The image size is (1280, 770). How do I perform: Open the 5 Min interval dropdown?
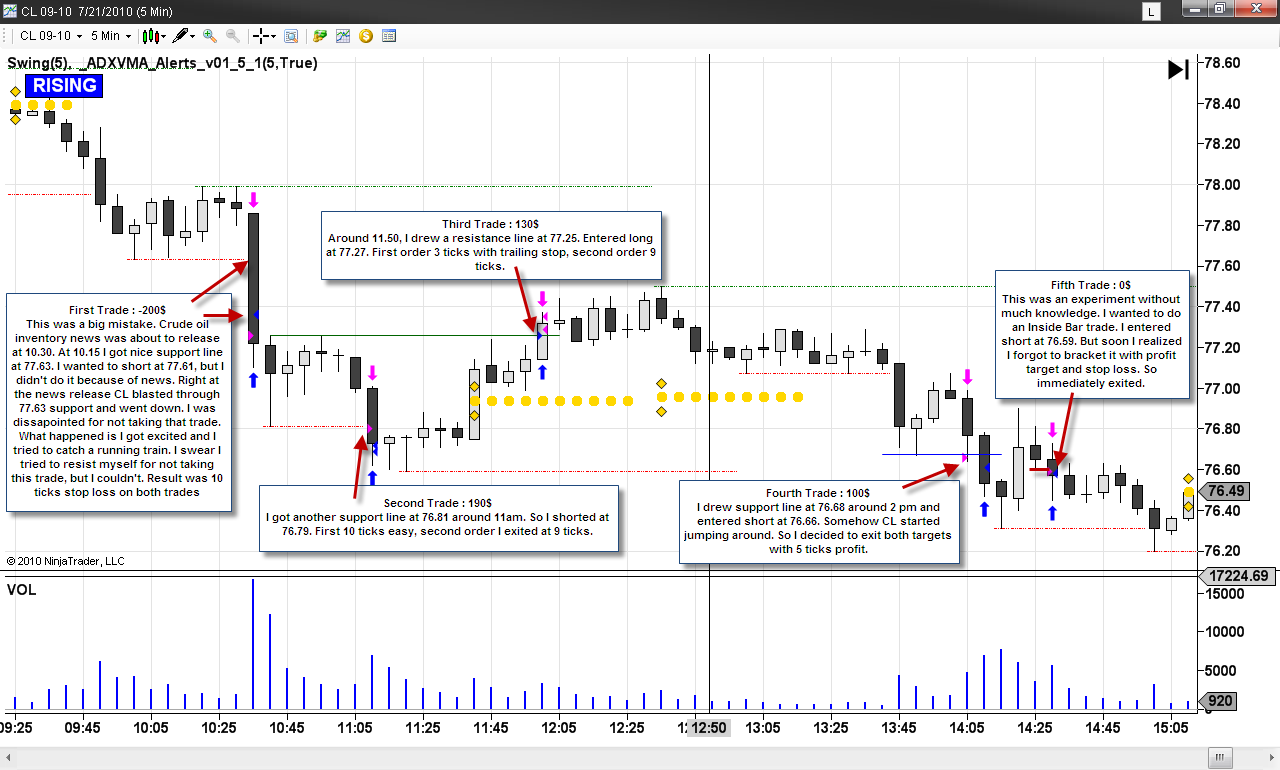click(111, 36)
